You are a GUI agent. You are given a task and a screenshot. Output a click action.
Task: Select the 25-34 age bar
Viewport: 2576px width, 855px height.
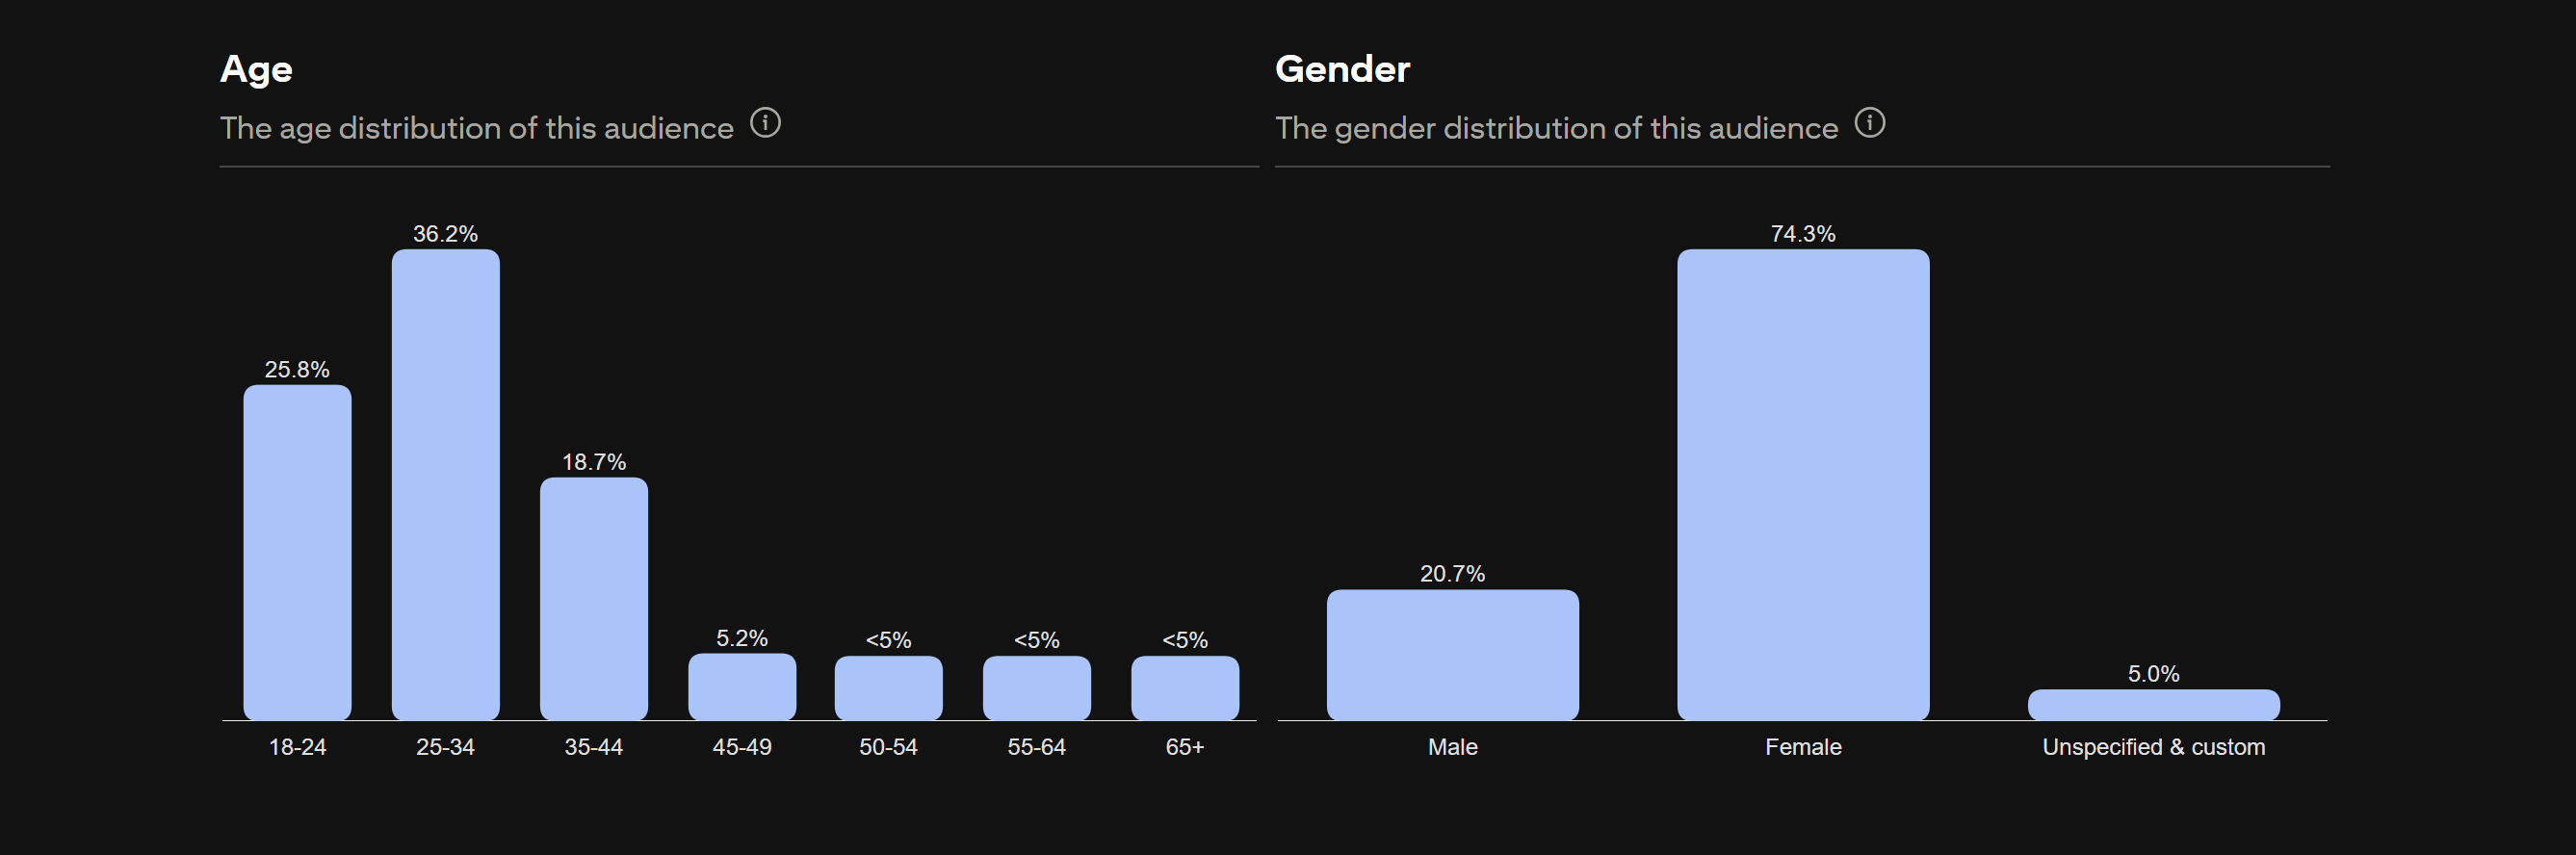pyautogui.click(x=445, y=484)
